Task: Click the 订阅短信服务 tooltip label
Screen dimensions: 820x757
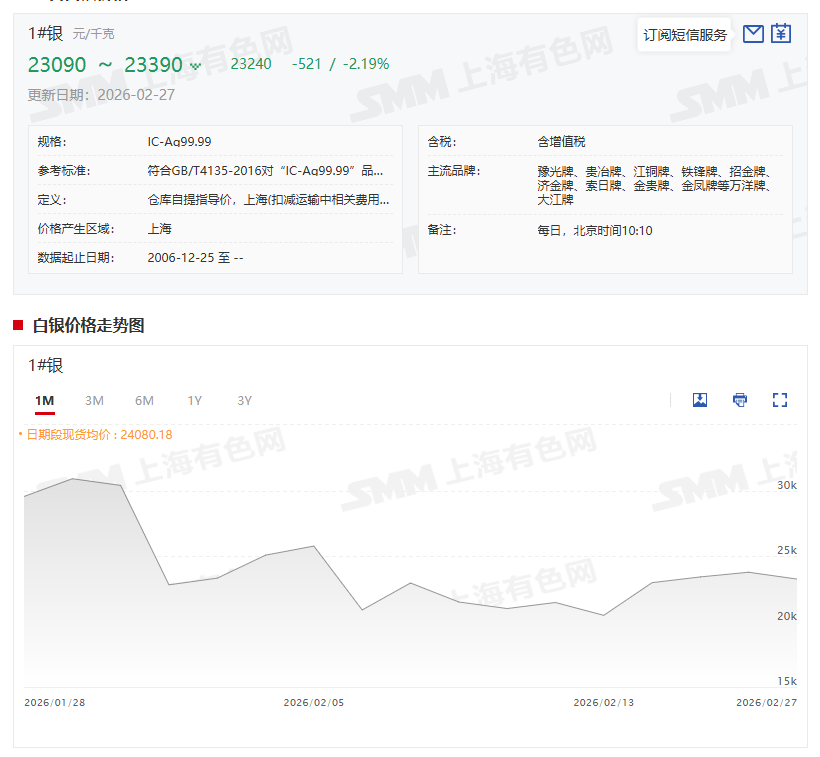Action: click(x=685, y=35)
